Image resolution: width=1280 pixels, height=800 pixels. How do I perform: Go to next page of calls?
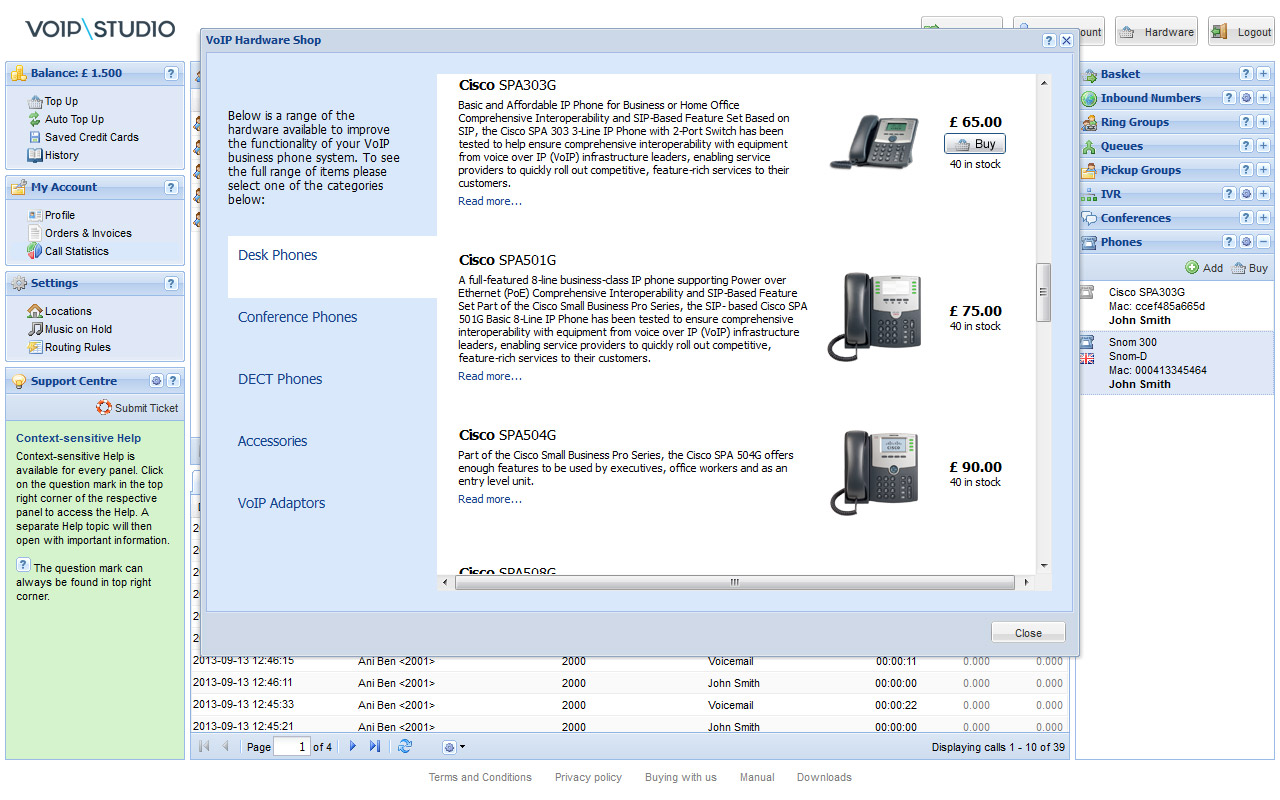click(x=352, y=747)
